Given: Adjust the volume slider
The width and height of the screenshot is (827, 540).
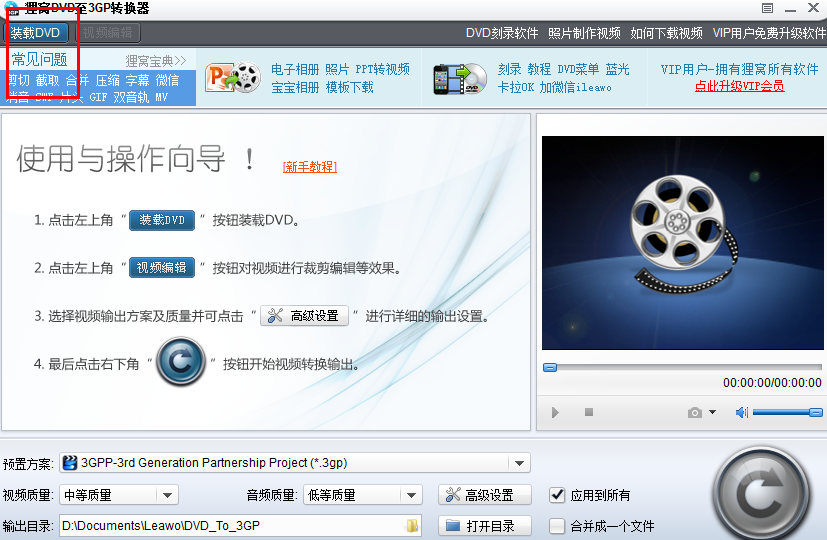Looking at the screenshot, I should 787,412.
